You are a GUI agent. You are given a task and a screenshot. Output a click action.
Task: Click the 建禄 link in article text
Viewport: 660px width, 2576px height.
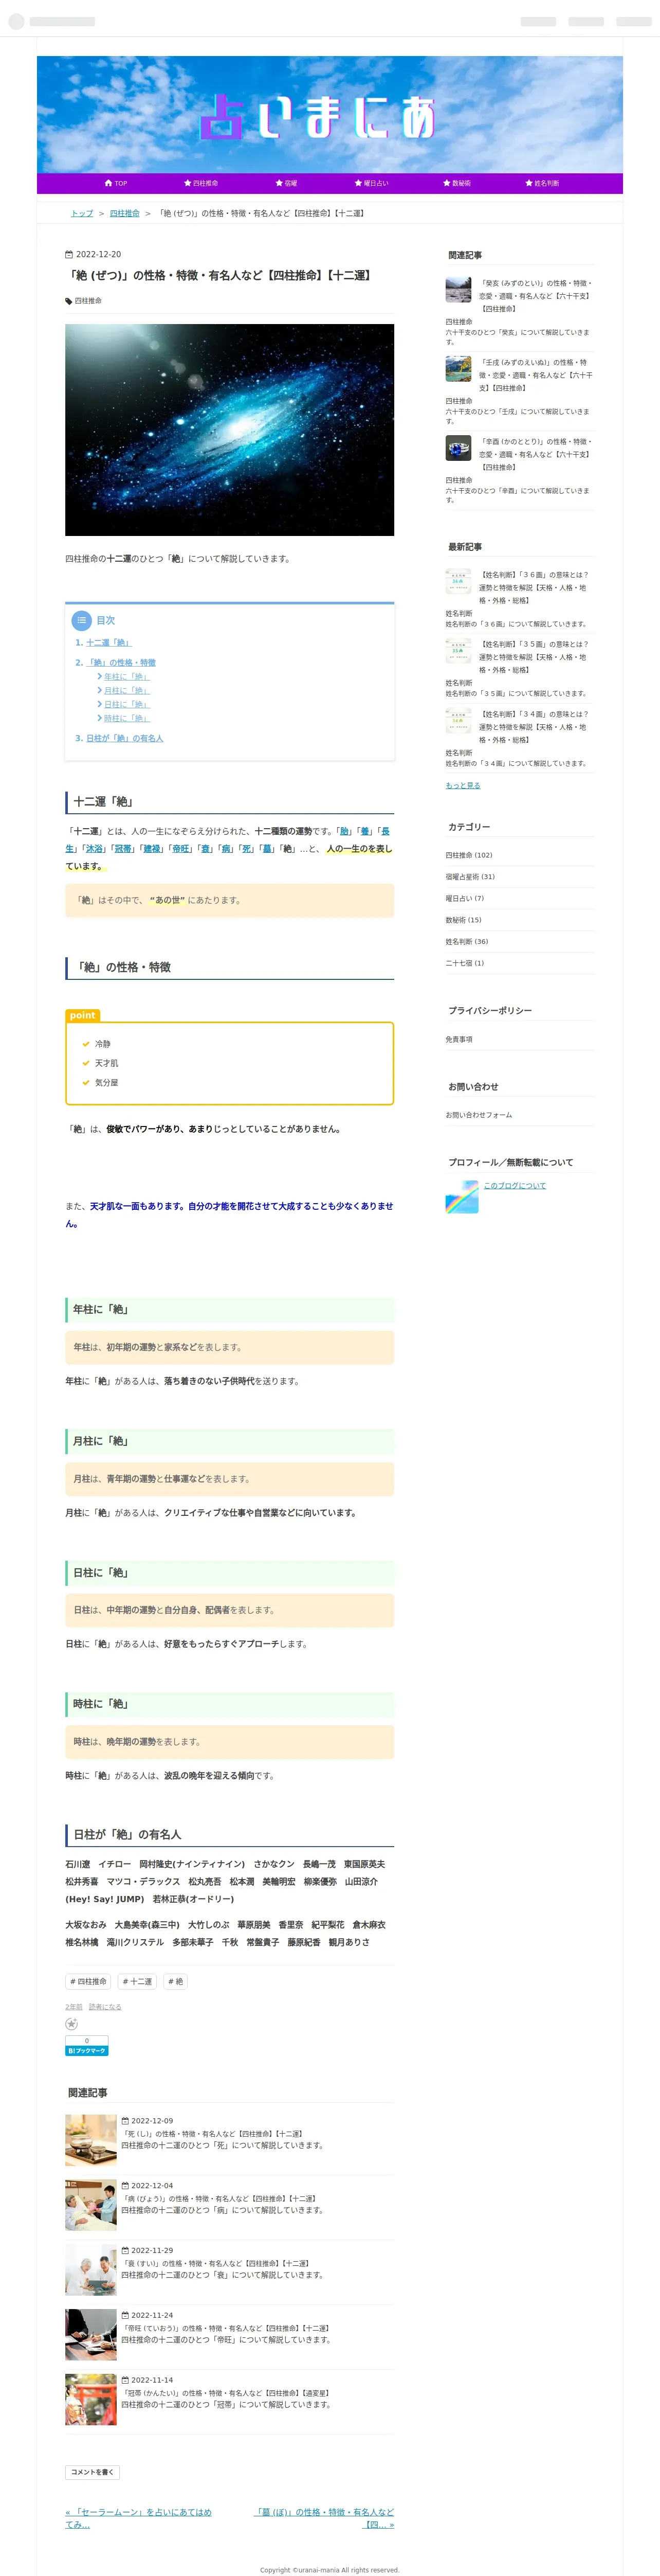152,849
